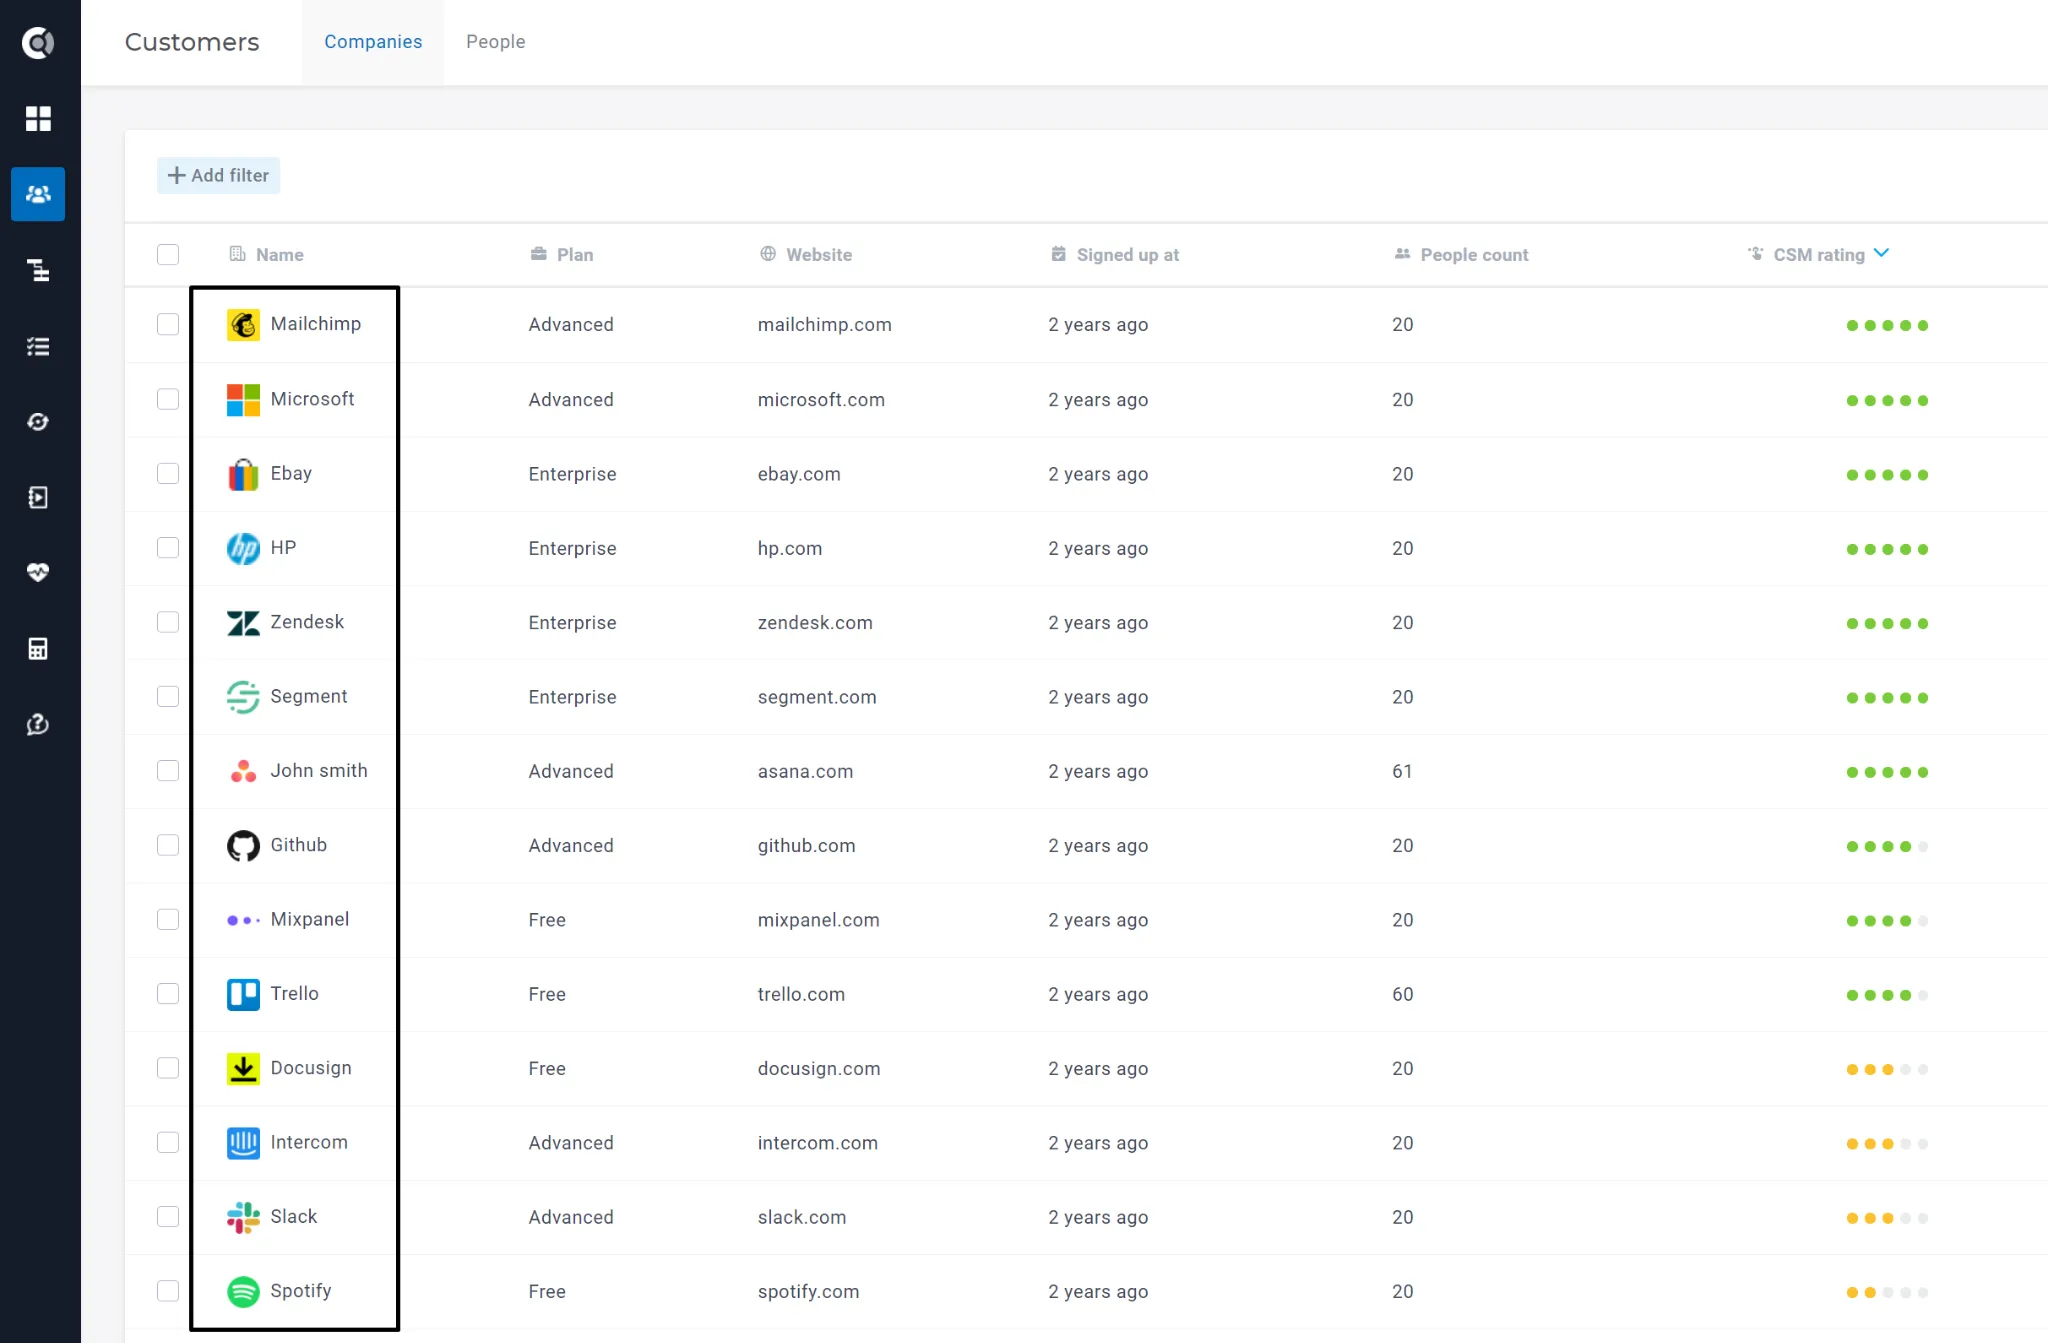
Task: Check the Microsoft row checkbox
Action: (x=168, y=399)
